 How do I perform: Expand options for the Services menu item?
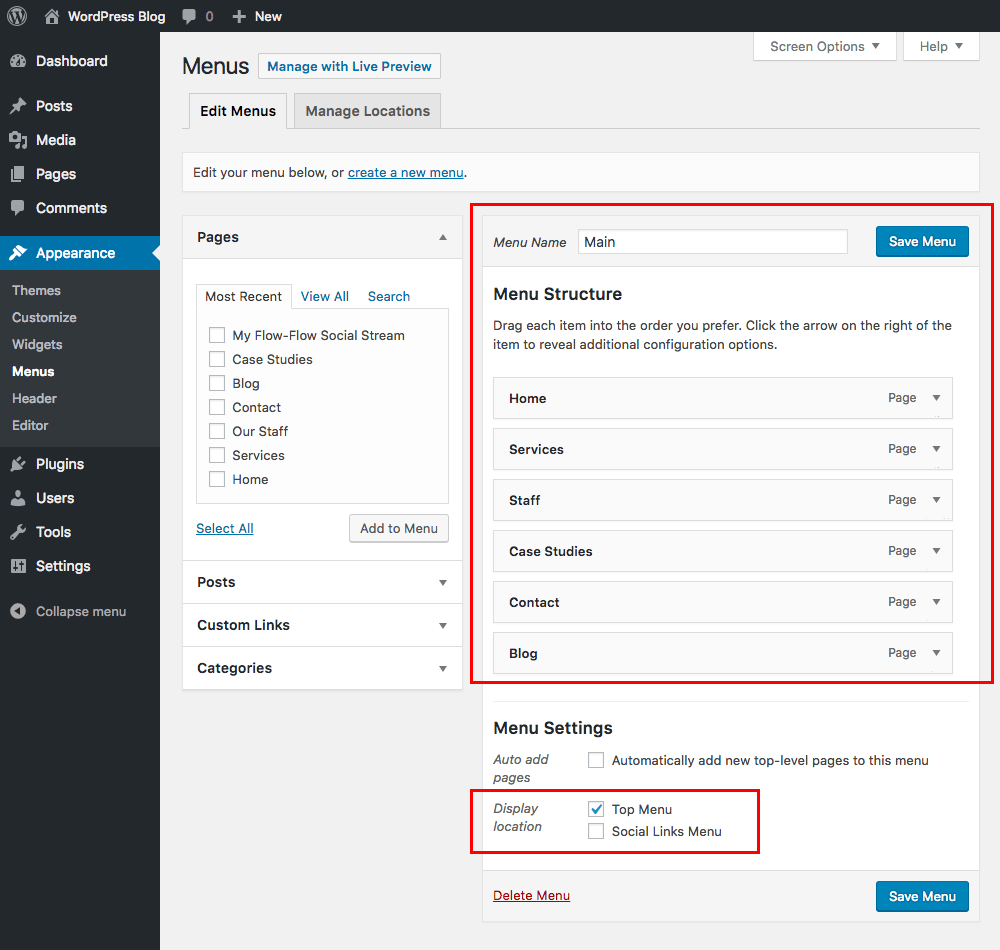[938, 449]
